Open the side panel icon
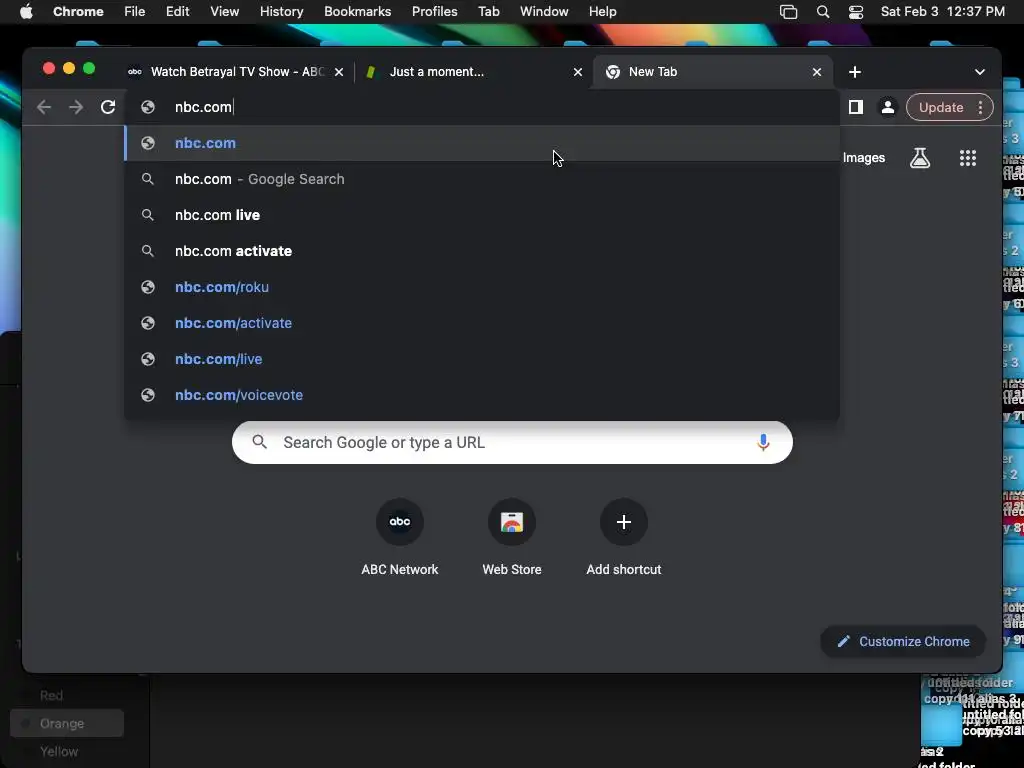 click(x=856, y=107)
